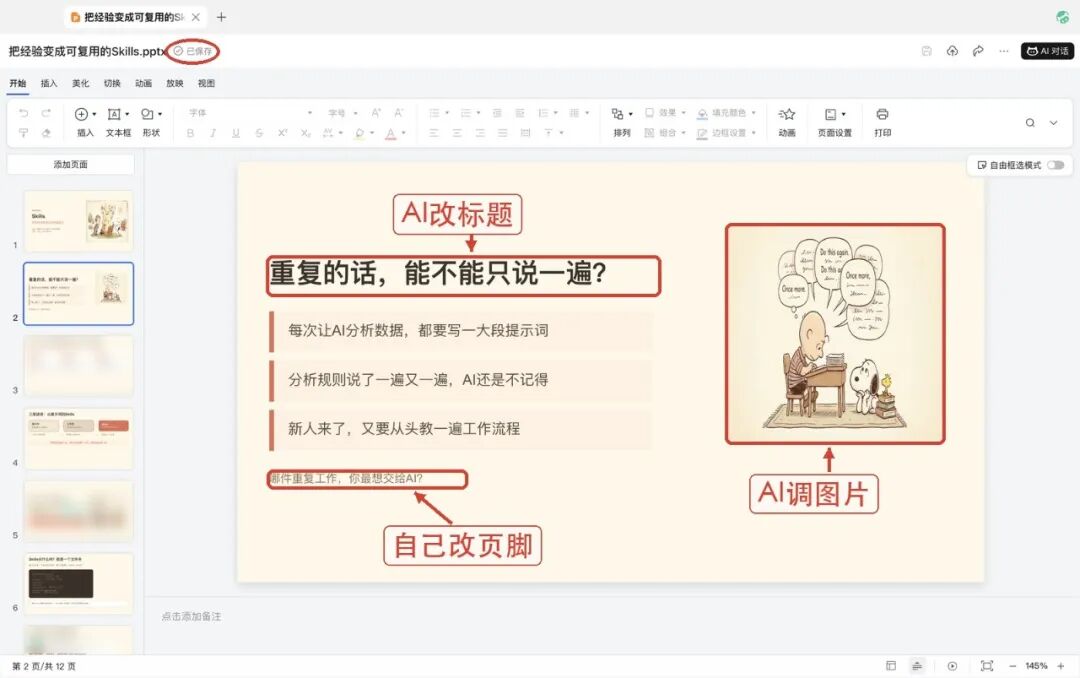Click the increase indent icon
Screen dimensions: 1080x678
[x=520, y=113]
